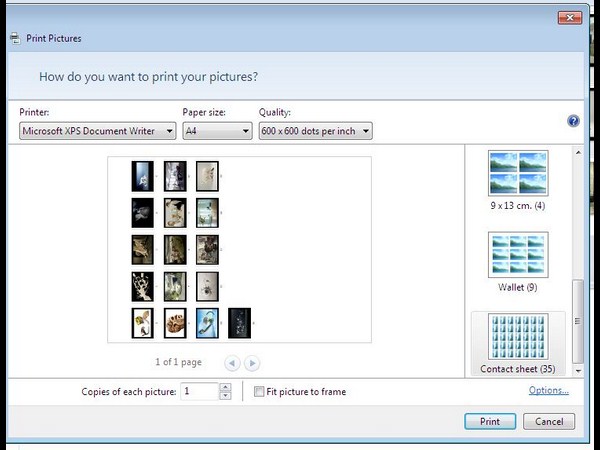Click the Cancel button

549,422
